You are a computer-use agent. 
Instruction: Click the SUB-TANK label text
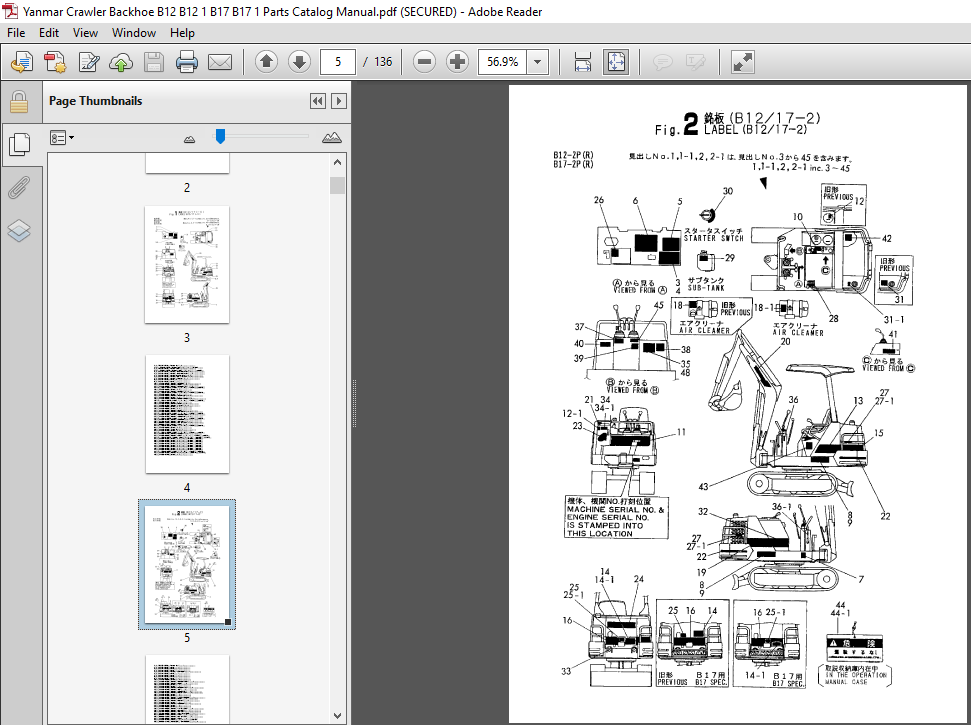(705, 287)
